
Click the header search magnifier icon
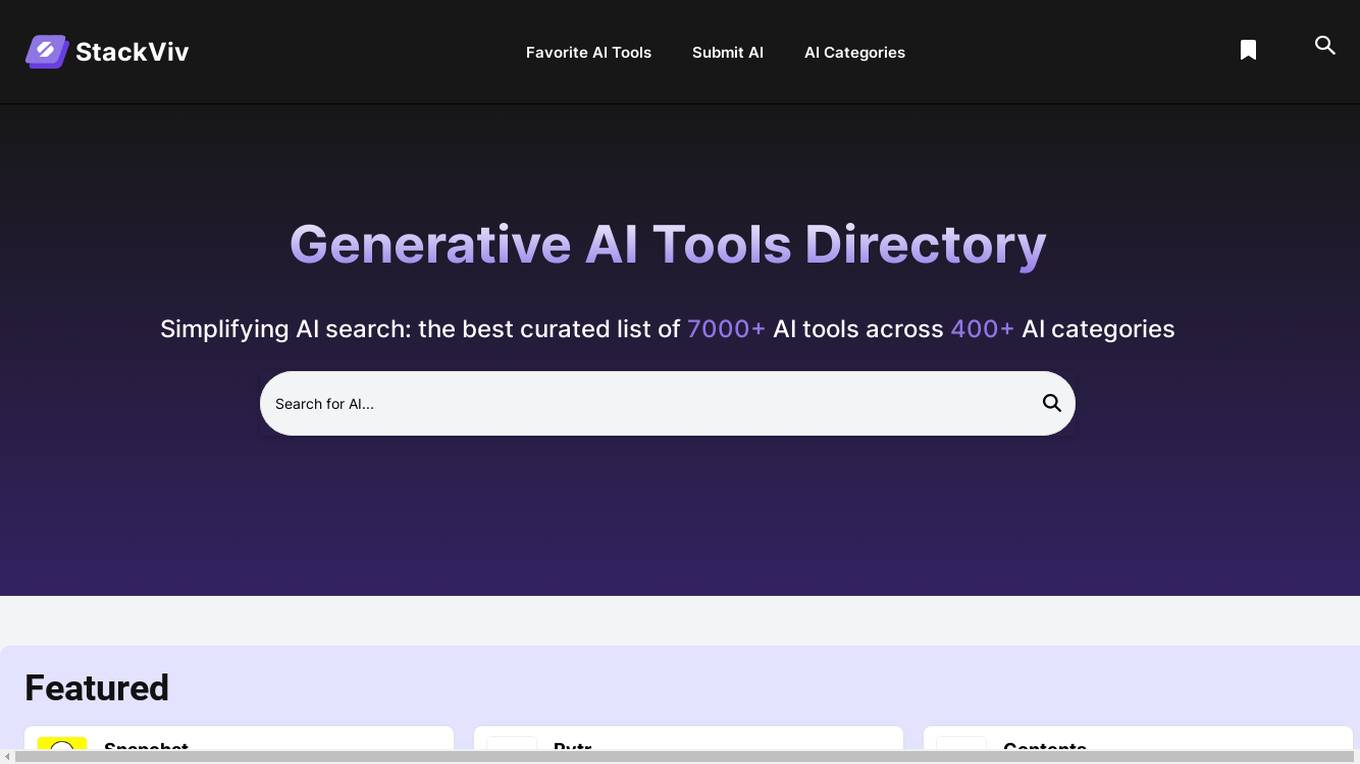pyautogui.click(x=1325, y=45)
